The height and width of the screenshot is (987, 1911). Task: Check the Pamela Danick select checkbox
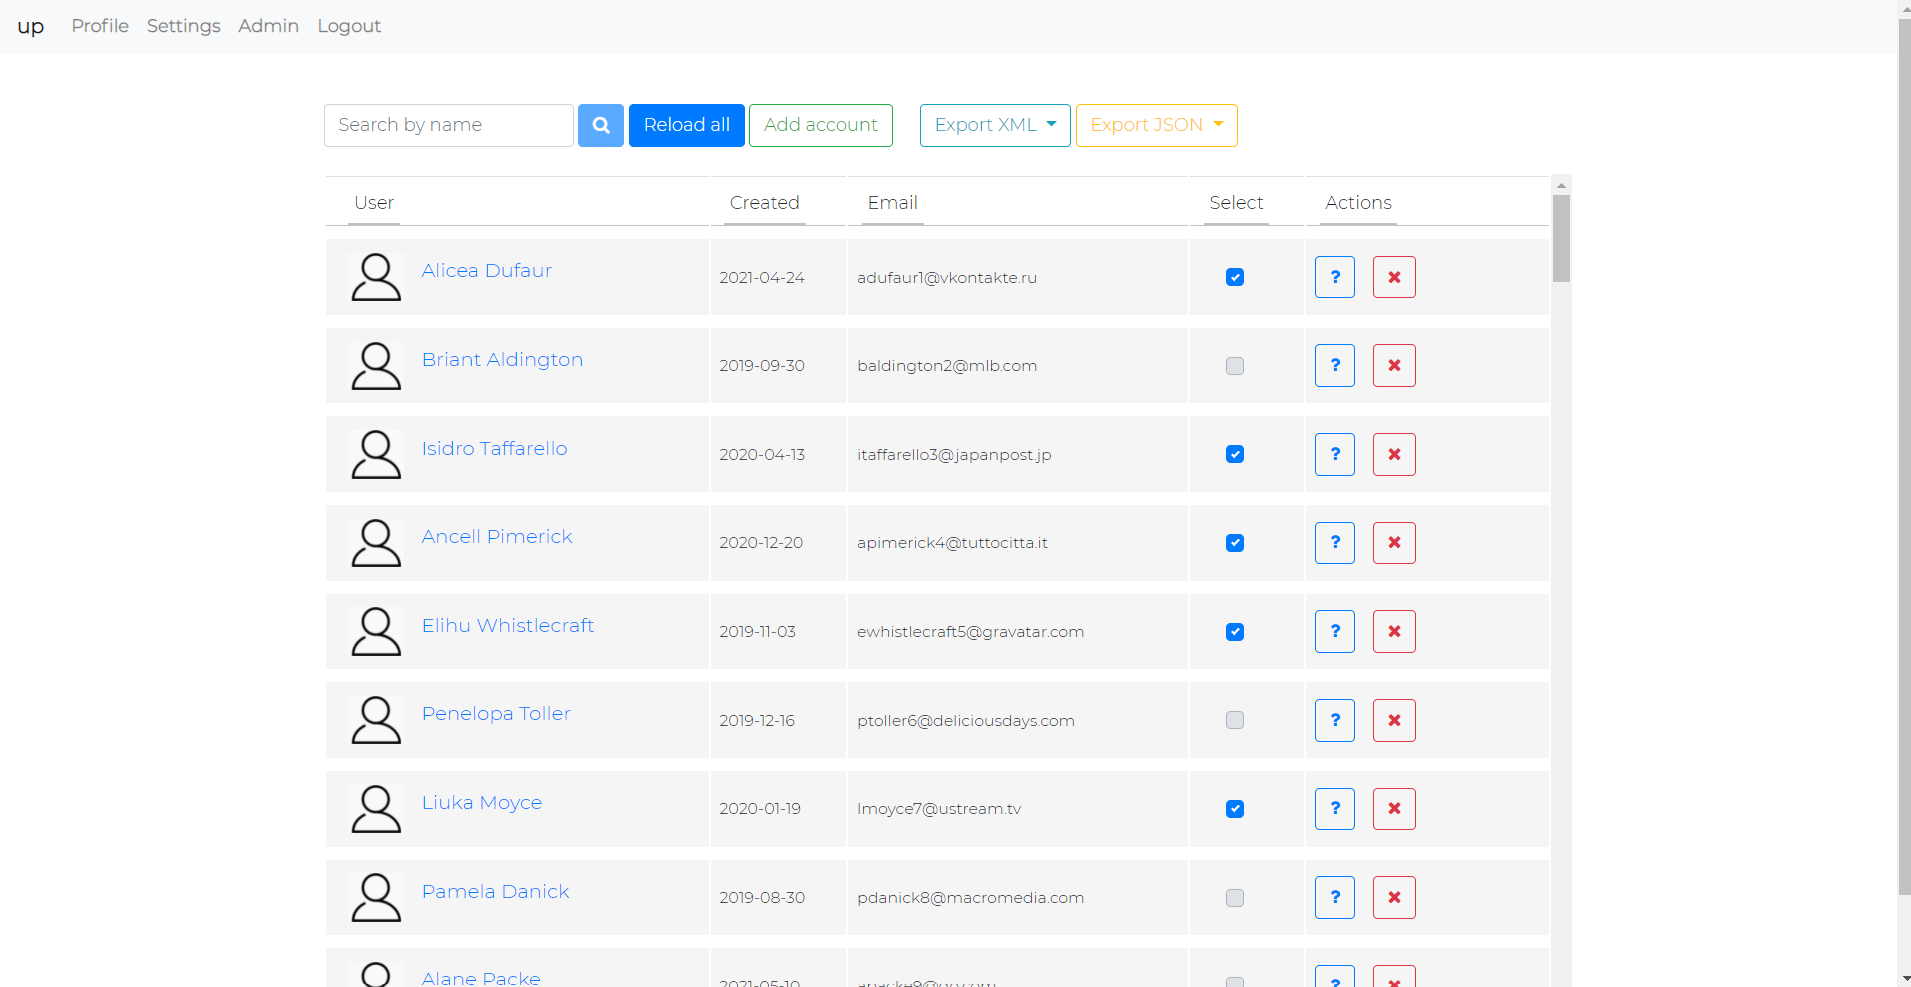[x=1235, y=898]
